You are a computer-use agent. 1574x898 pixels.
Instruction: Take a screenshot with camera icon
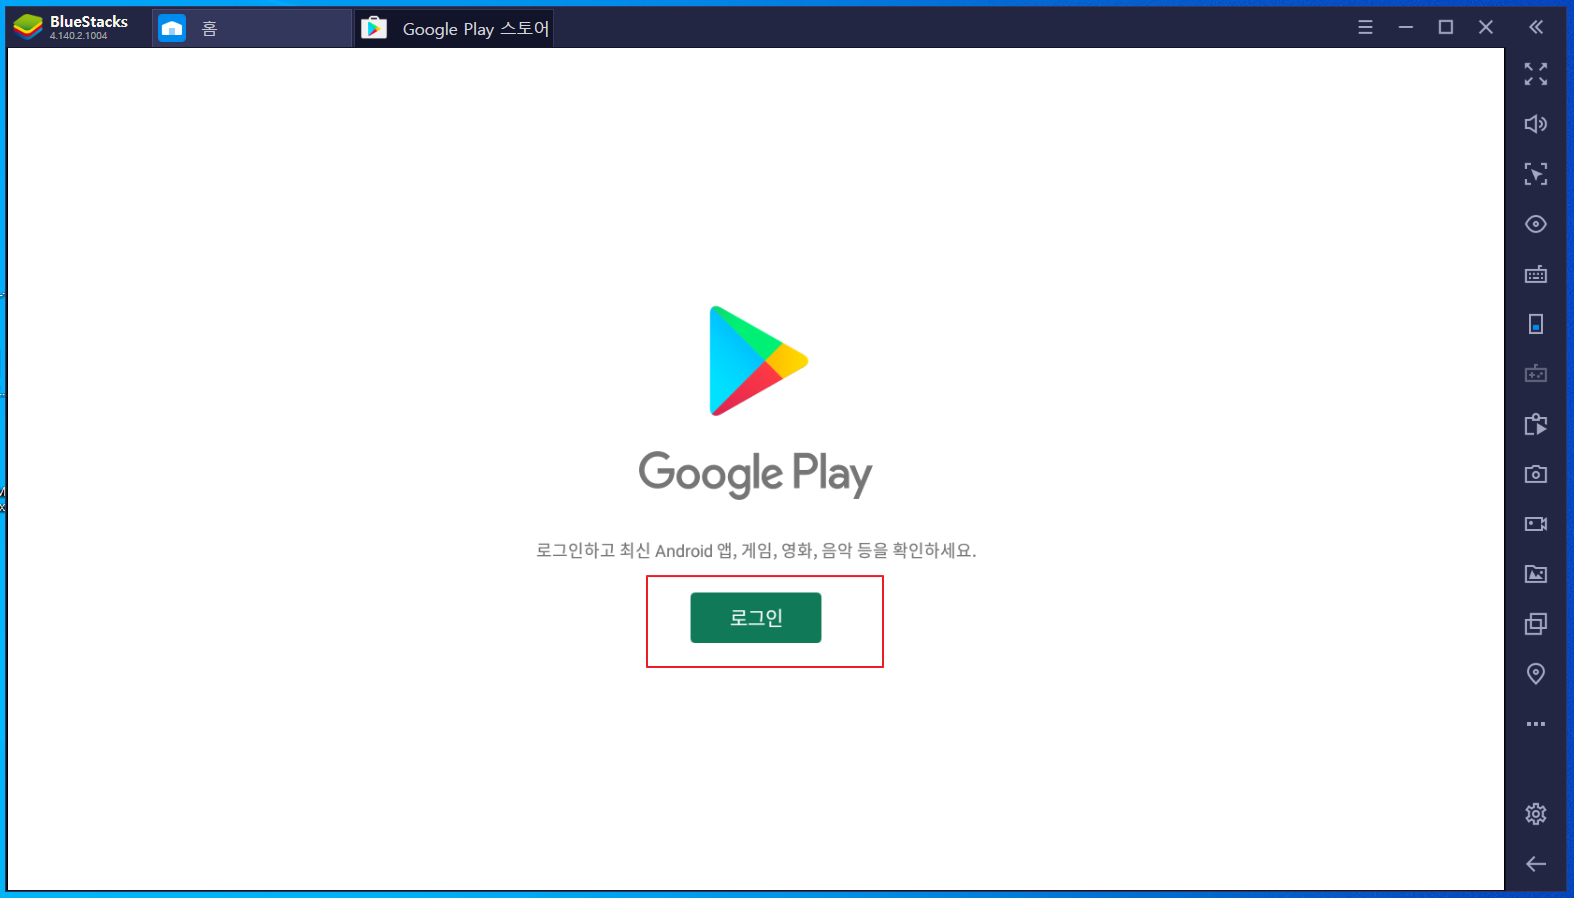click(x=1536, y=474)
